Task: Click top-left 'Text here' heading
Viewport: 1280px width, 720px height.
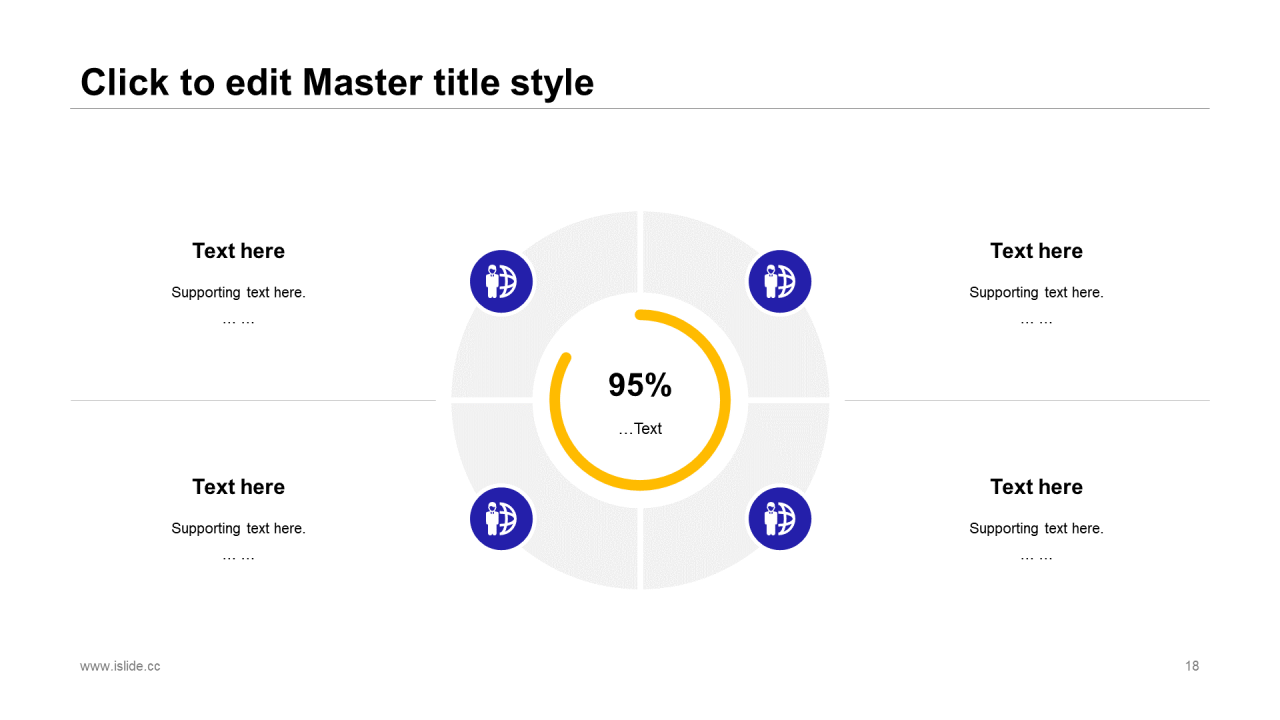Action: [x=238, y=251]
